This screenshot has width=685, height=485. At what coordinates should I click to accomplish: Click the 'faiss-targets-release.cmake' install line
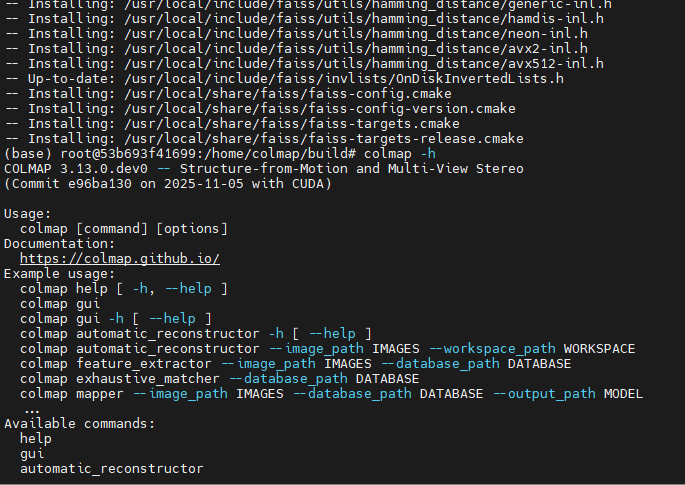[264, 139]
